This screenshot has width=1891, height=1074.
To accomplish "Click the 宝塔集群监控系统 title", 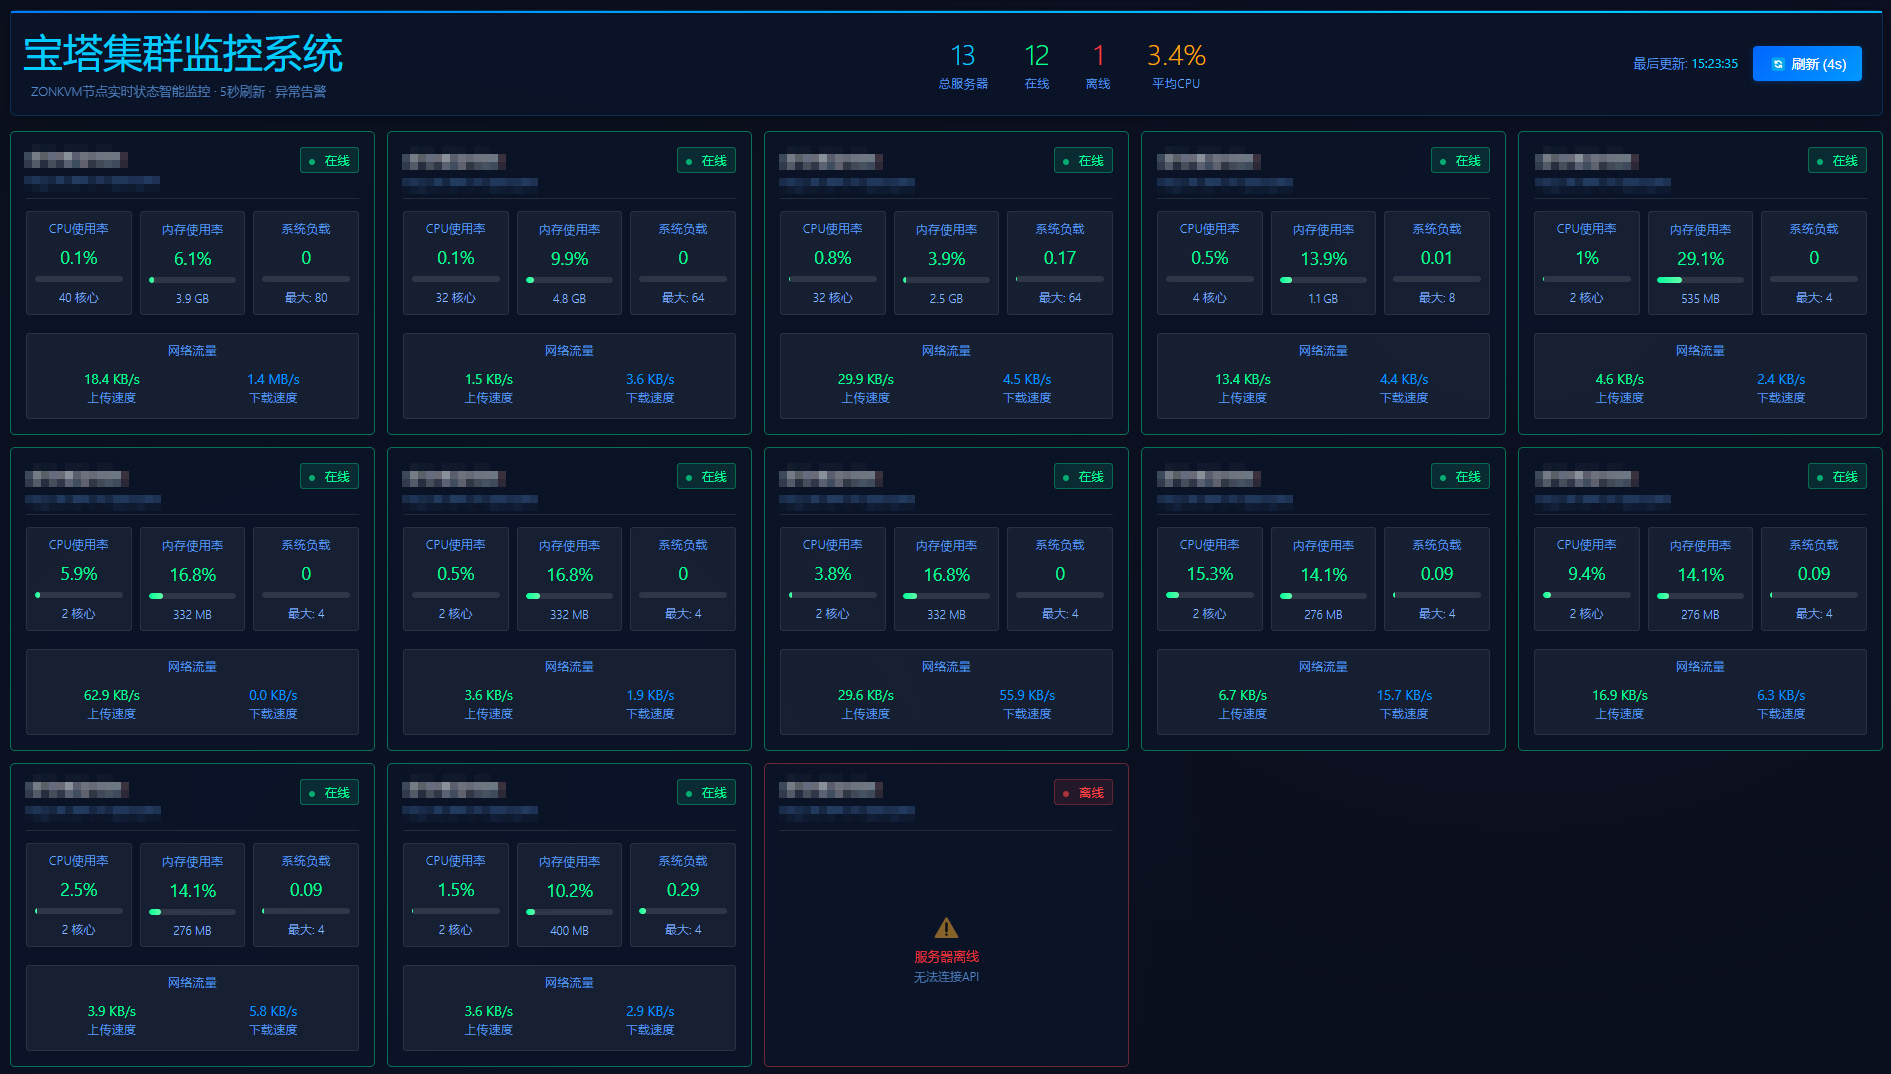I will [183, 54].
